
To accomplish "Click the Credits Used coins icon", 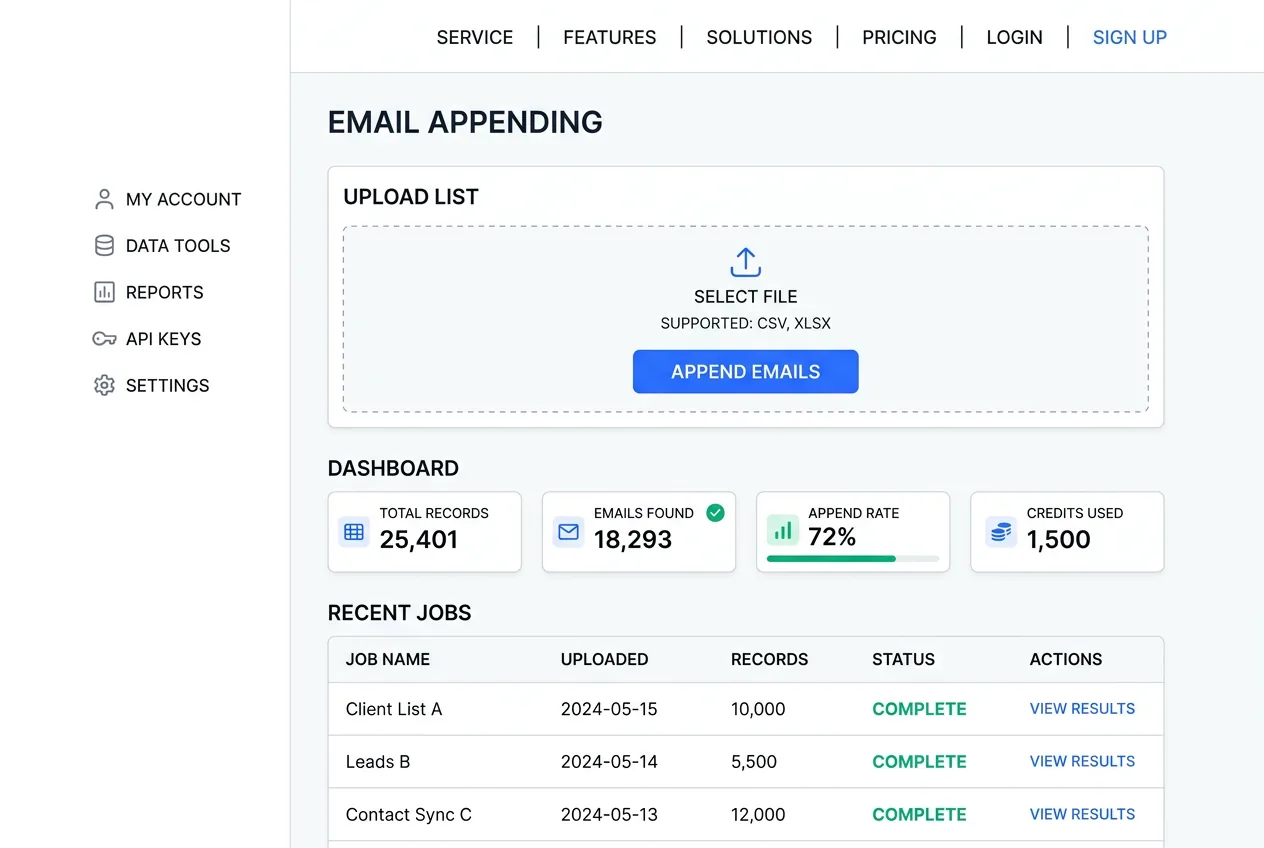I will [999, 531].
